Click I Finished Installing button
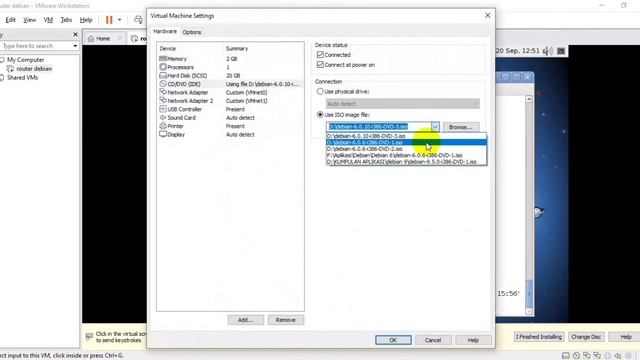The width and height of the screenshot is (640, 360). [x=539, y=337]
